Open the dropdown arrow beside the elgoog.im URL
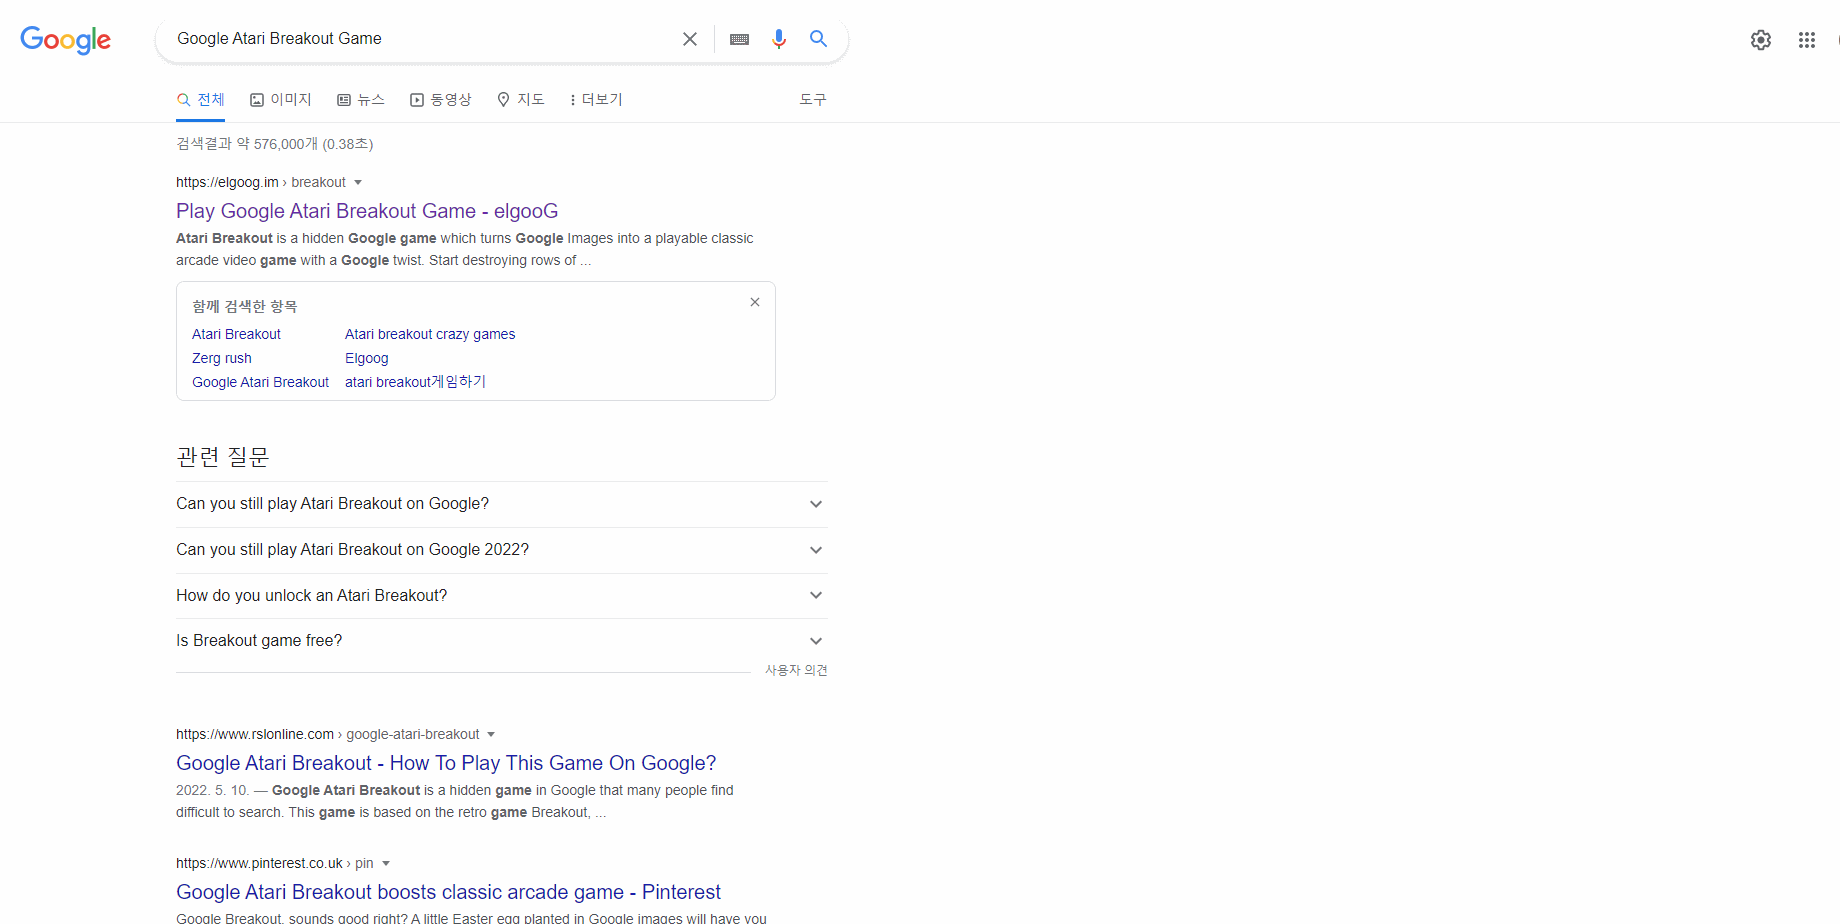The height and width of the screenshot is (924, 1840). click(x=358, y=182)
